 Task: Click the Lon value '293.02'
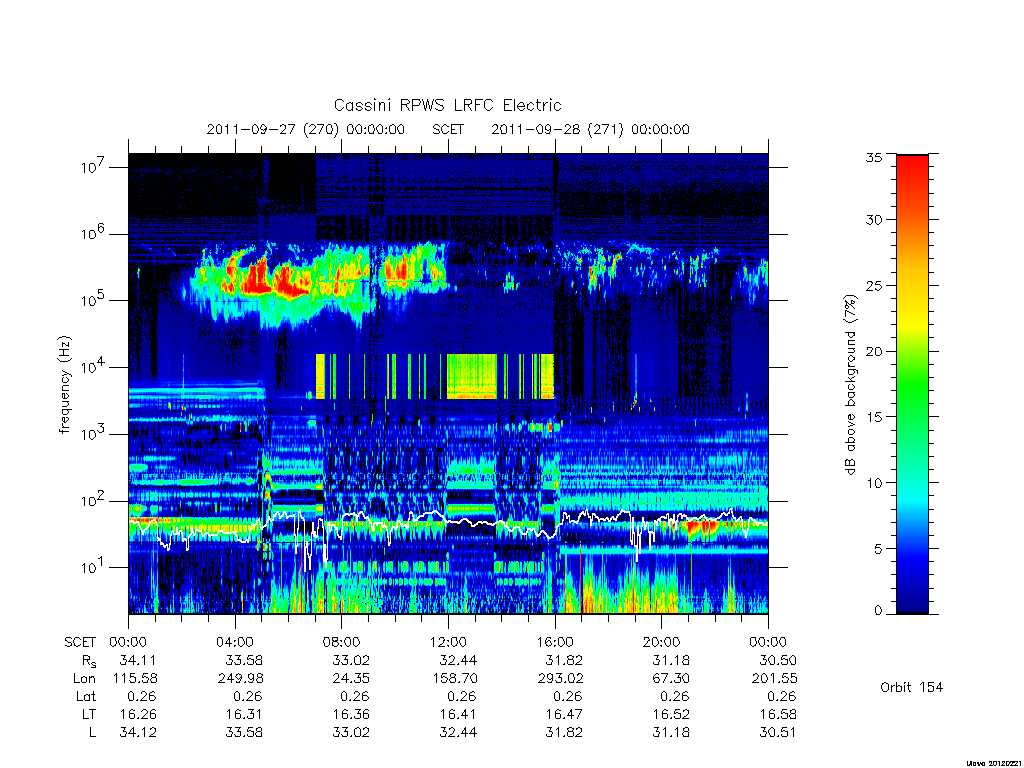[x=560, y=679]
